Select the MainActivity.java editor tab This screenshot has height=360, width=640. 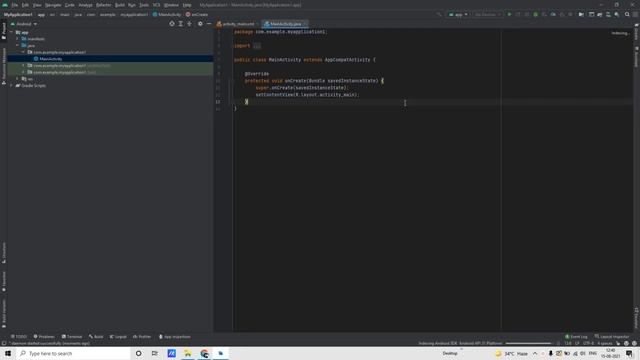coord(285,24)
